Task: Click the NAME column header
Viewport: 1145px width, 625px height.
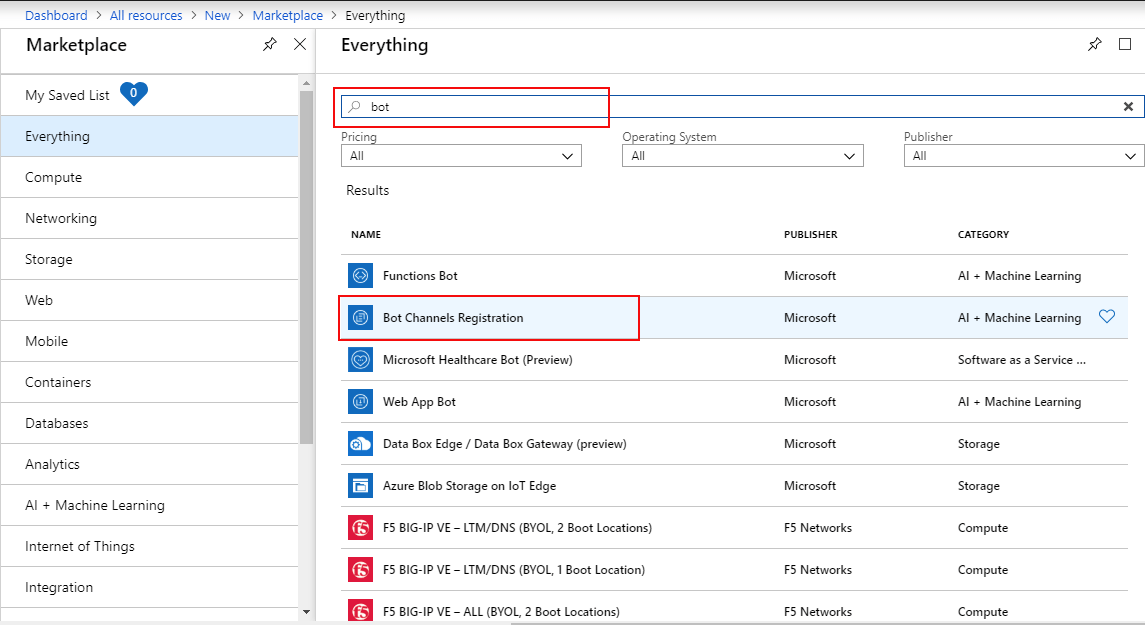Action: pos(366,234)
